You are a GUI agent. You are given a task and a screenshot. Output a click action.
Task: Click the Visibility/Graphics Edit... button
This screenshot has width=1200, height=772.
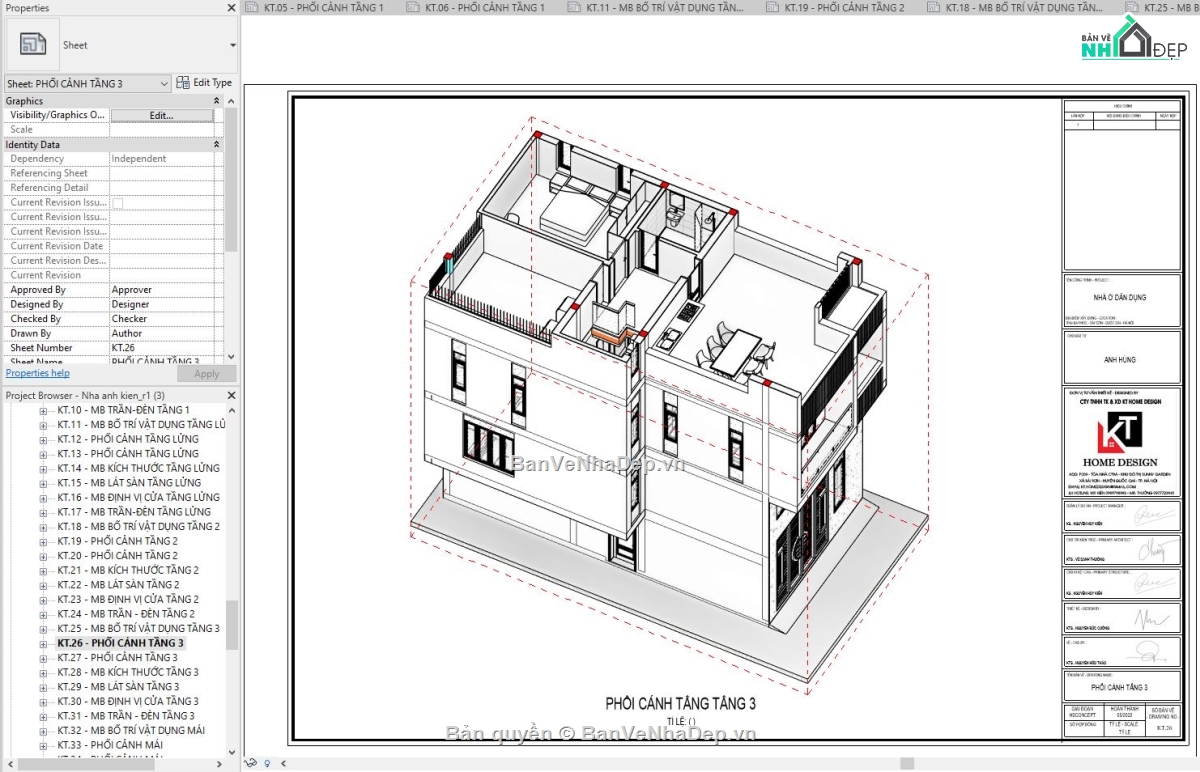[x=161, y=115]
